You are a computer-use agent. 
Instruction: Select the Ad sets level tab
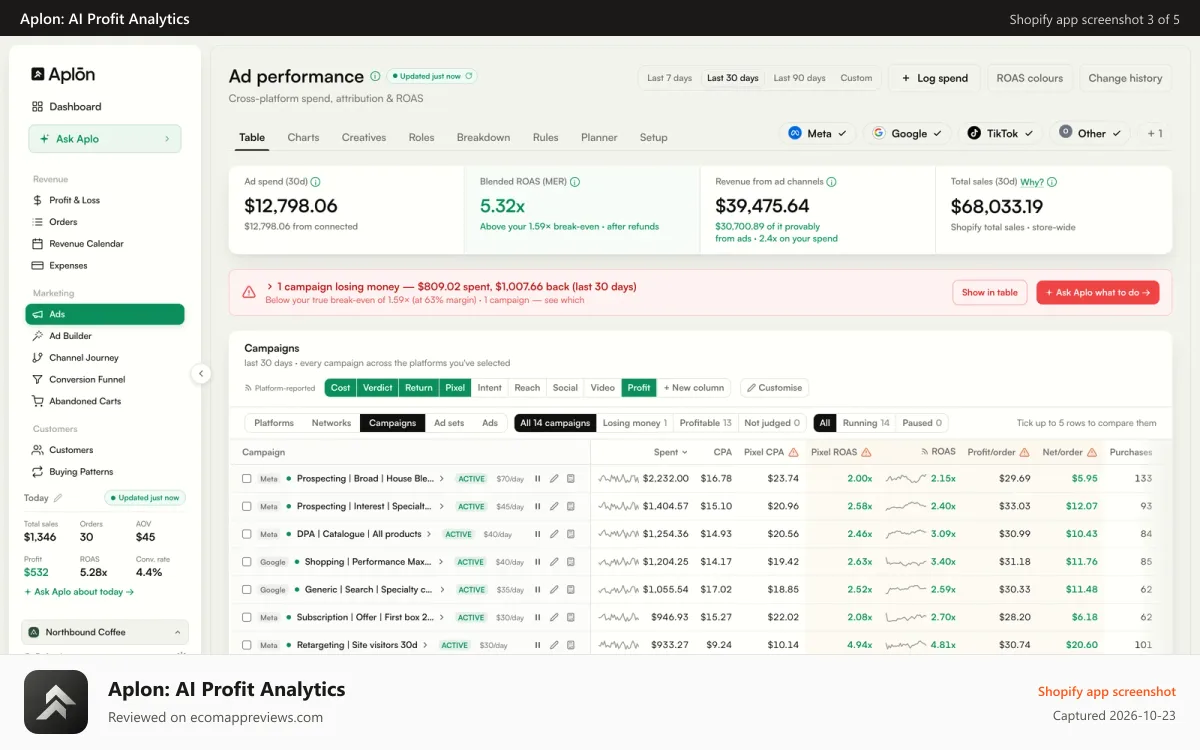449,423
